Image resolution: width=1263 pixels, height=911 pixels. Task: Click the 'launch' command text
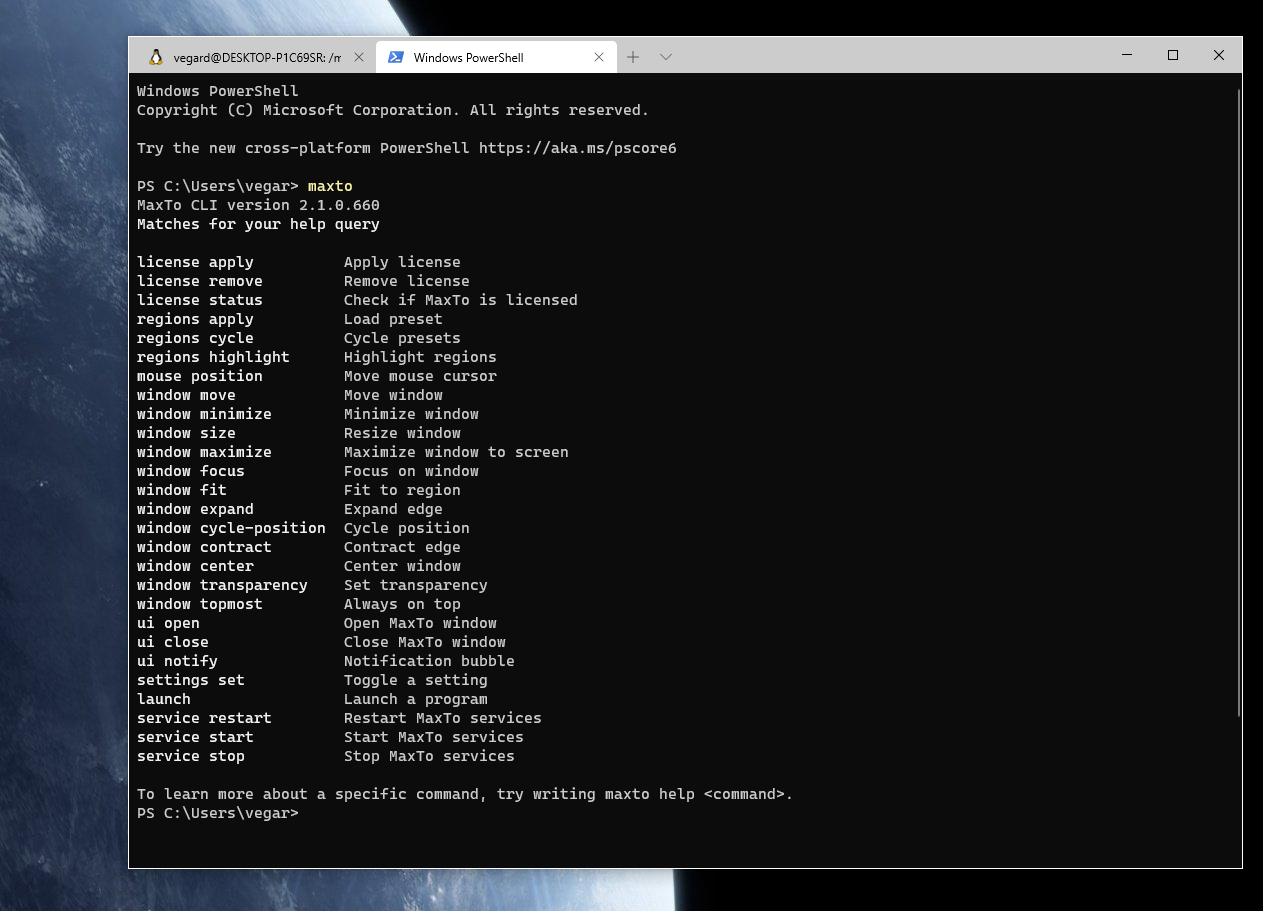(x=163, y=698)
